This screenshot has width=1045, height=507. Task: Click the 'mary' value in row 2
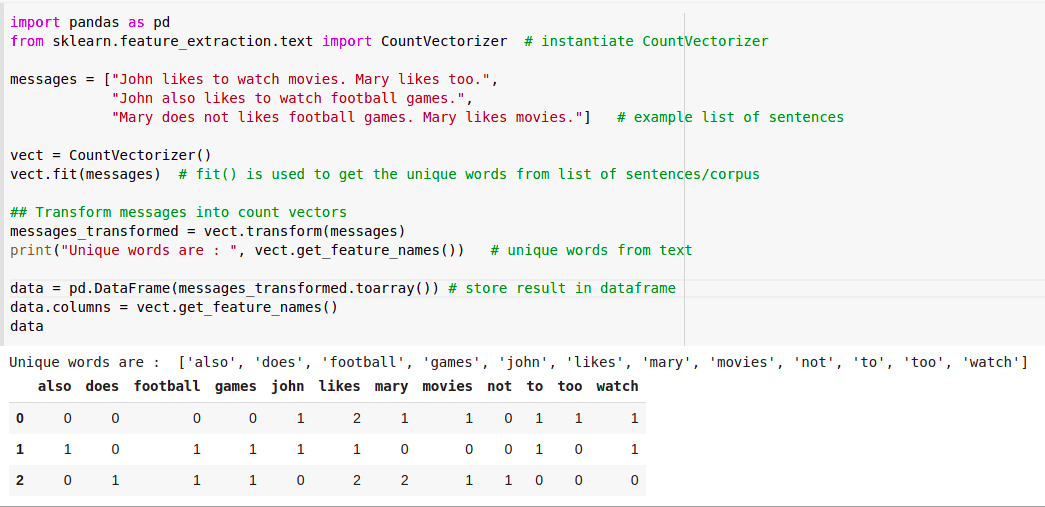pos(404,480)
